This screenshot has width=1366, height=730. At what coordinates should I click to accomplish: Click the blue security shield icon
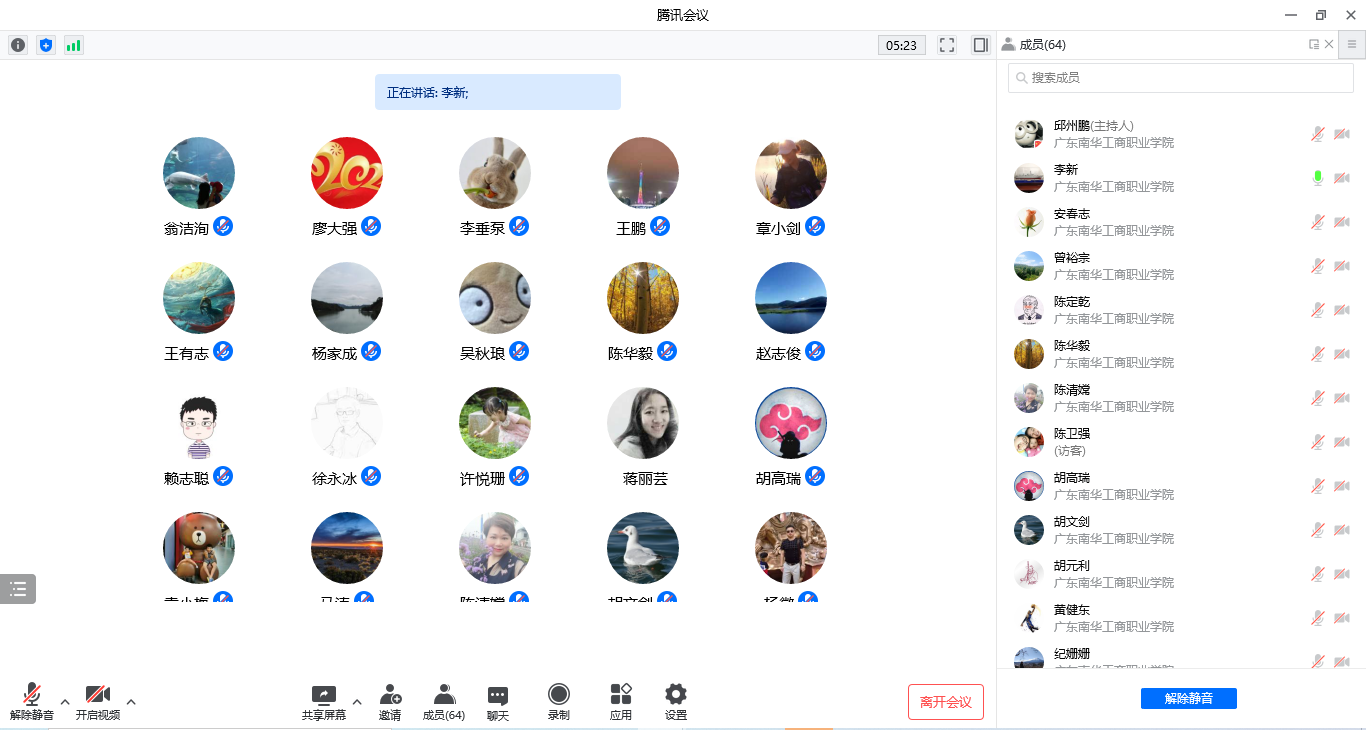46,45
